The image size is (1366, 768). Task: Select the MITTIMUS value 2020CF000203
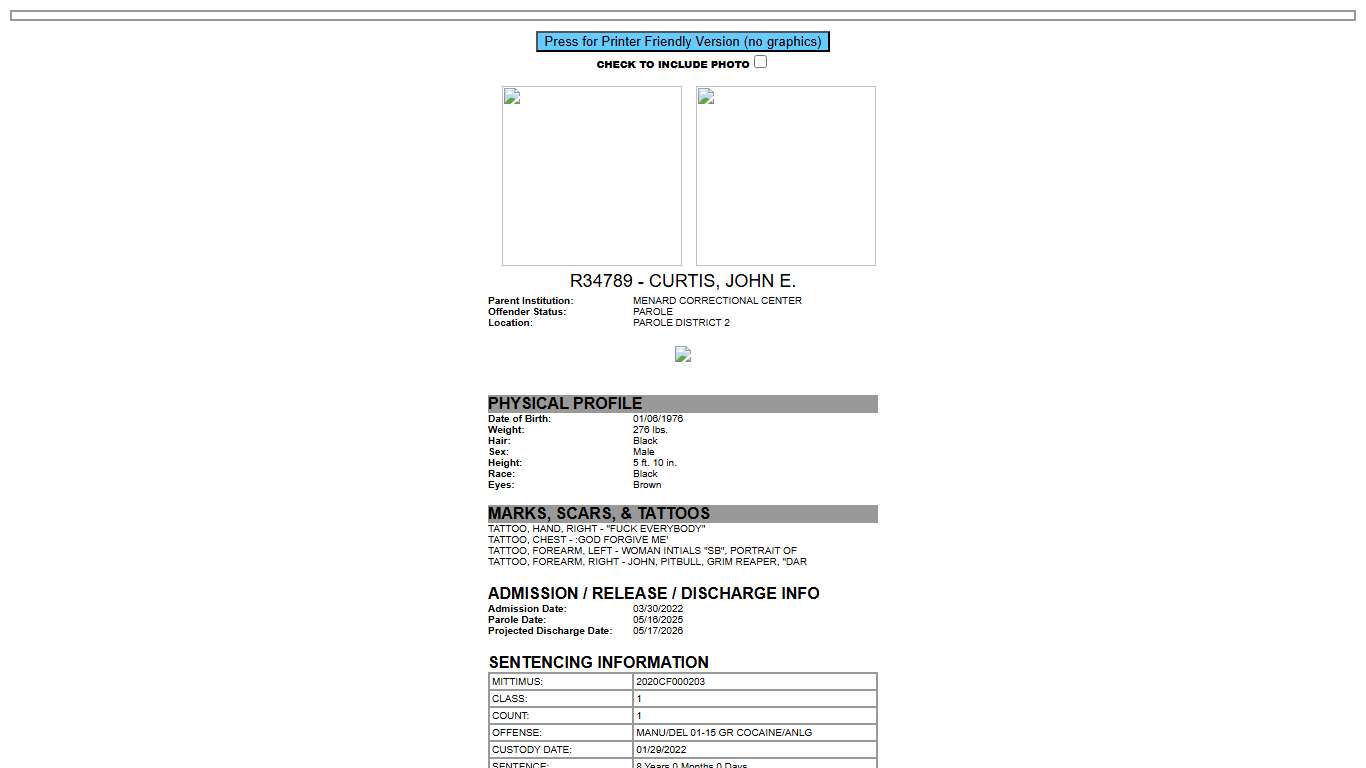(668, 681)
